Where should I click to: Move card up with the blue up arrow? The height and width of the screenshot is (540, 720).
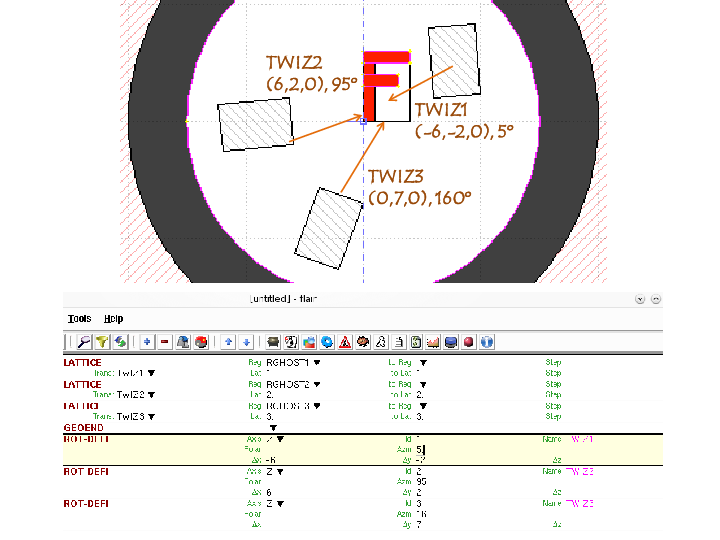tap(228, 342)
